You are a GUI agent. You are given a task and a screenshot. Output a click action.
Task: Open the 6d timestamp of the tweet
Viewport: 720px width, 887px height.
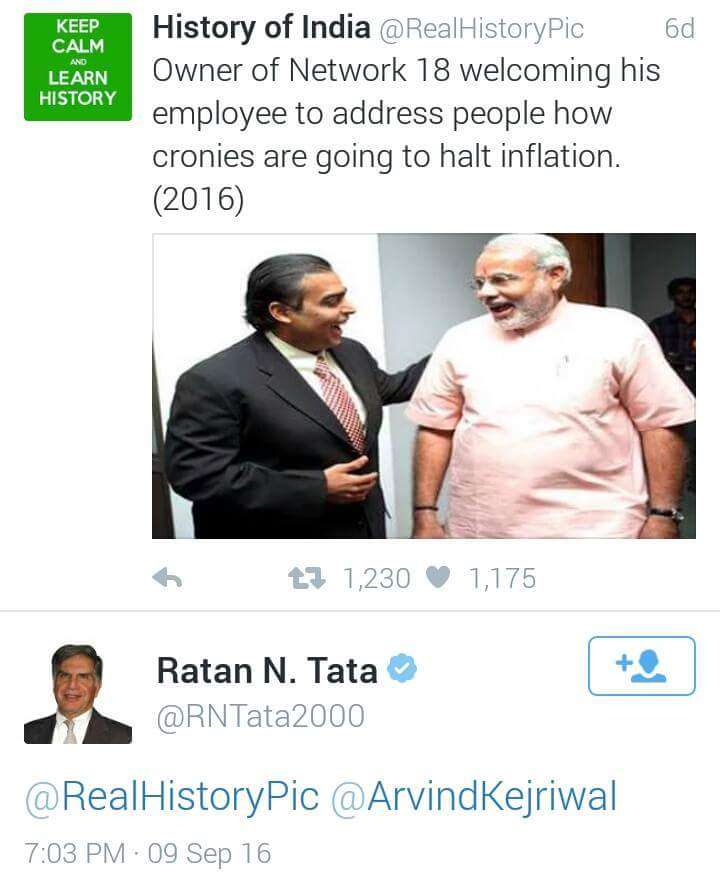[x=679, y=28]
